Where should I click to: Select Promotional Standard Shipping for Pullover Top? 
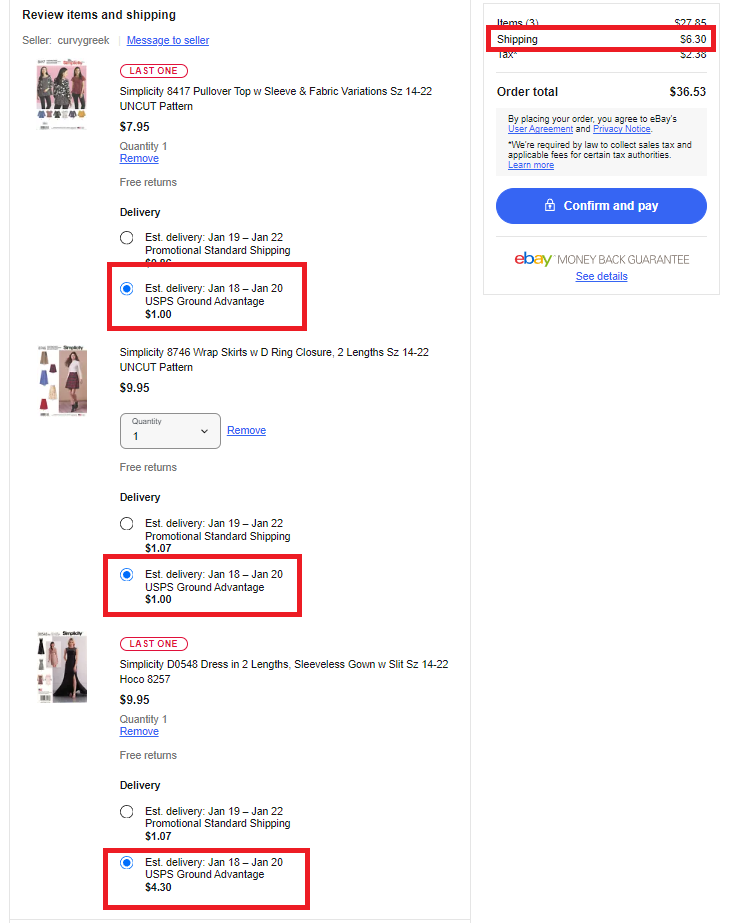127,238
